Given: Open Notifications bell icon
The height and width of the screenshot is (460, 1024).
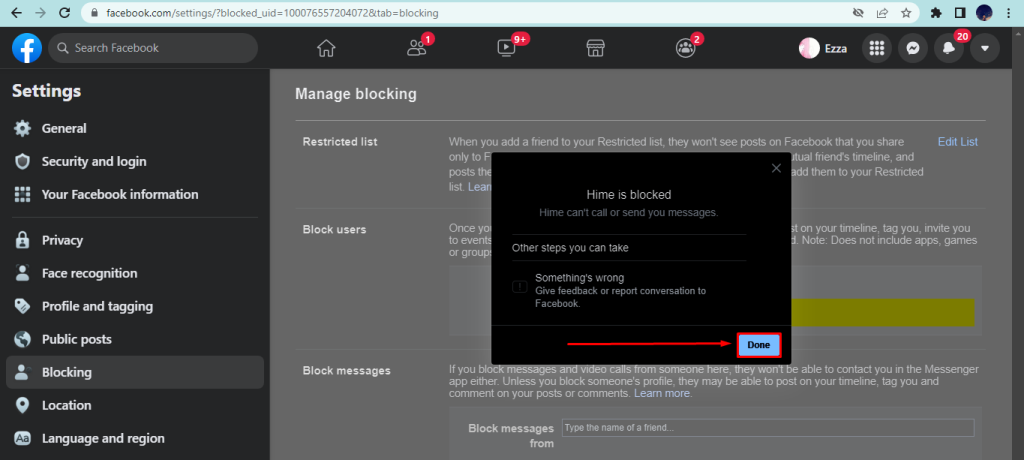Looking at the screenshot, I should 949,48.
